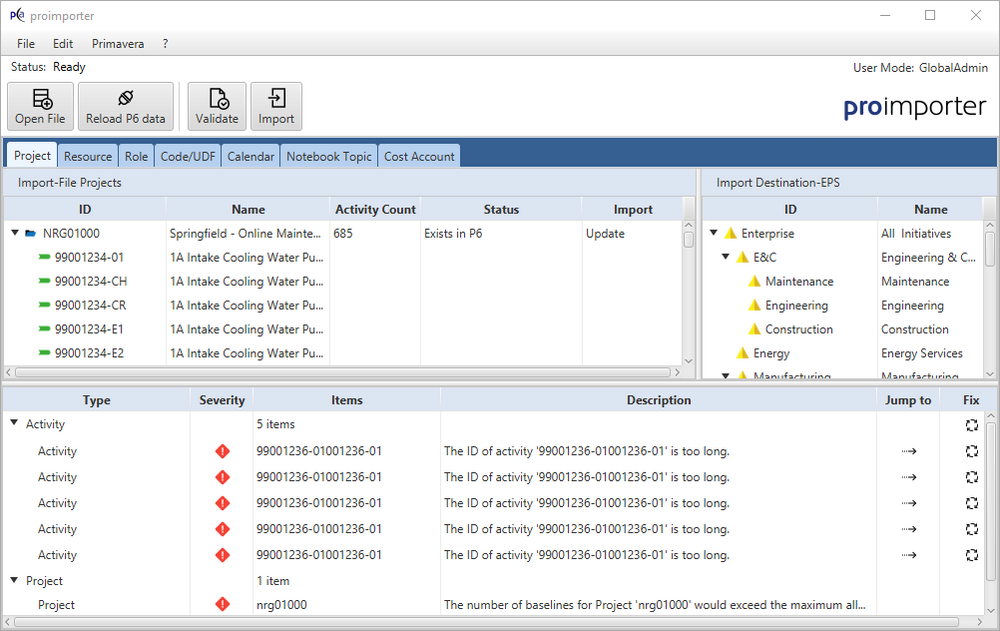The width and height of the screenshot is (1000, 631).
Task: Switch to the Code/UDF tab
Action: [x=188, y=157]
